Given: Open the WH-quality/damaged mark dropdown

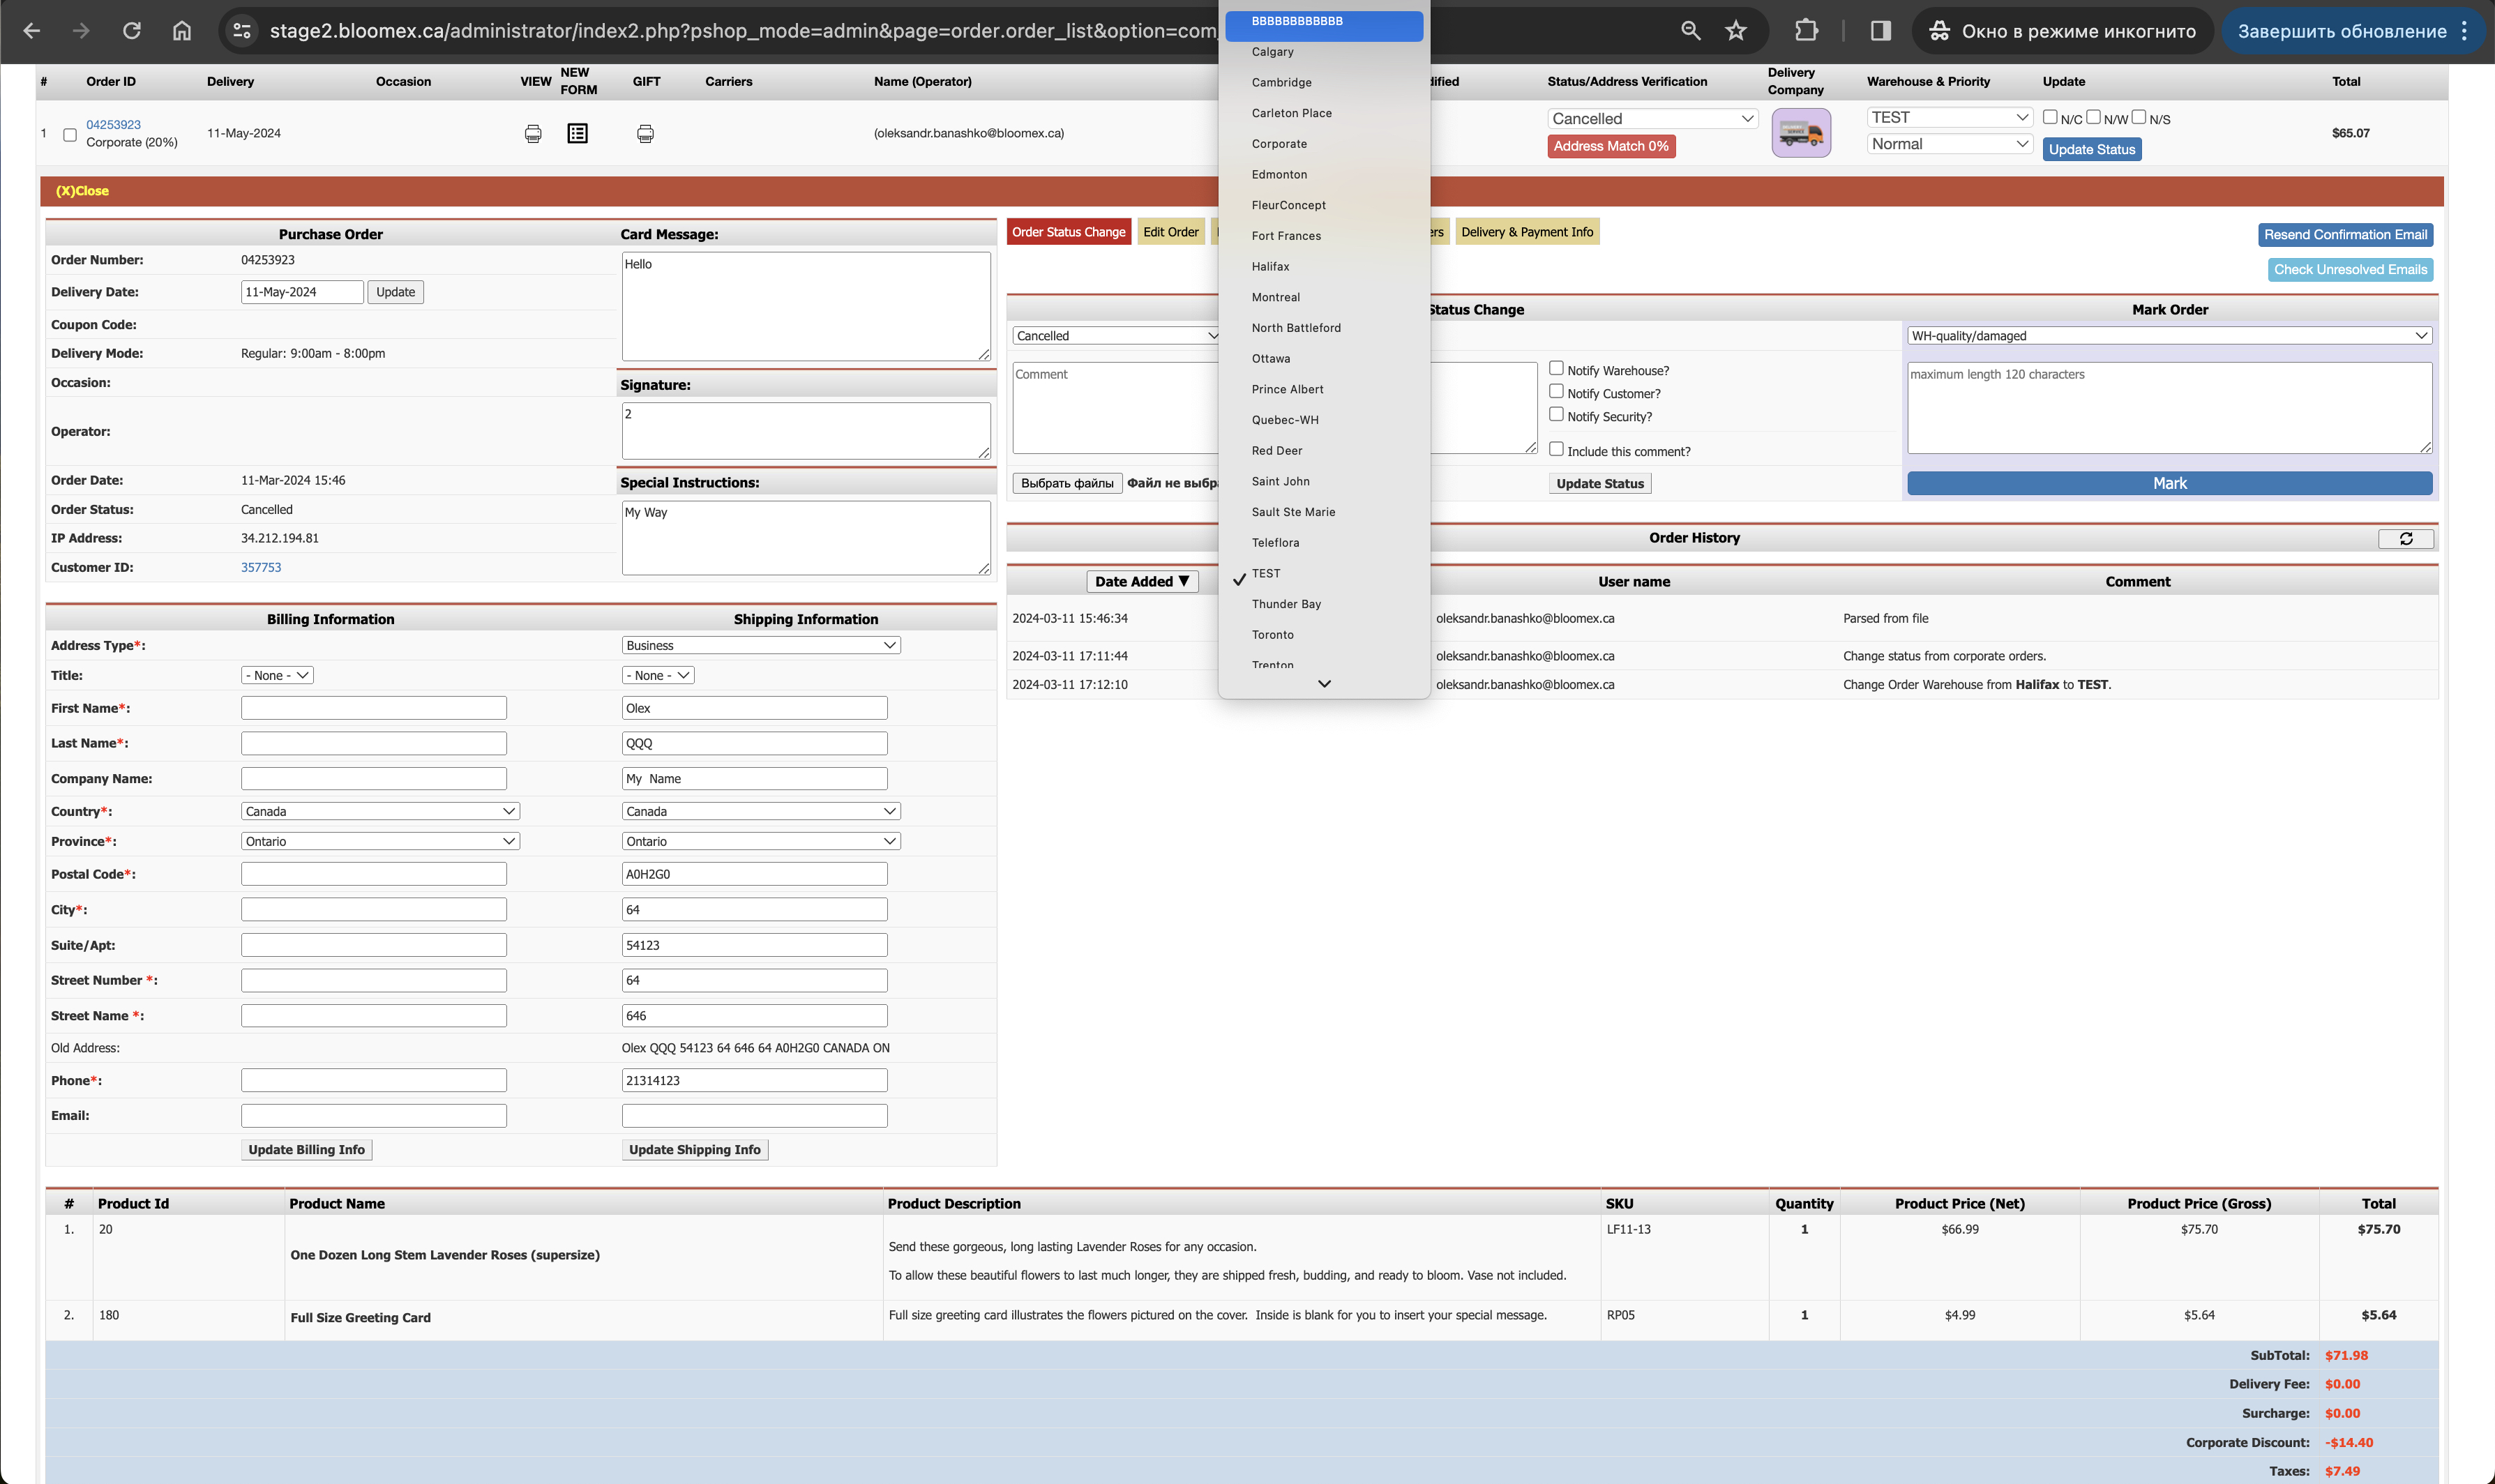Looking at the screenshot, I should tap(2170, 336).
